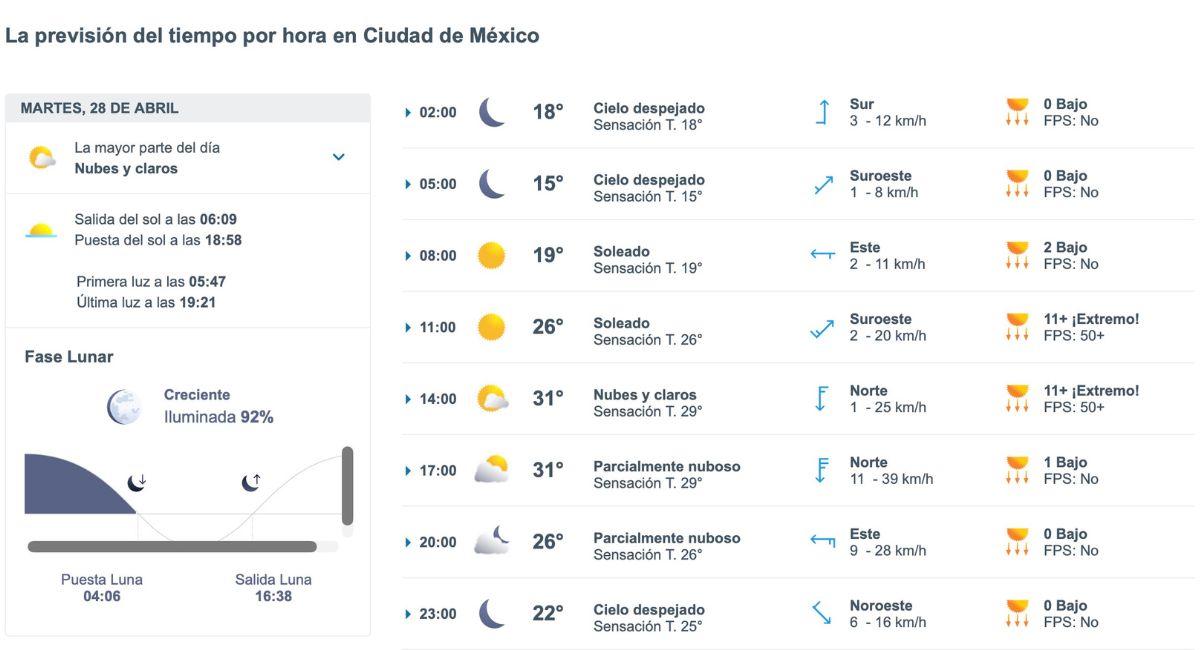
Task: Click the moon icon beside Creciente Iluminada 92%
Action: click(x=123, y=404)
